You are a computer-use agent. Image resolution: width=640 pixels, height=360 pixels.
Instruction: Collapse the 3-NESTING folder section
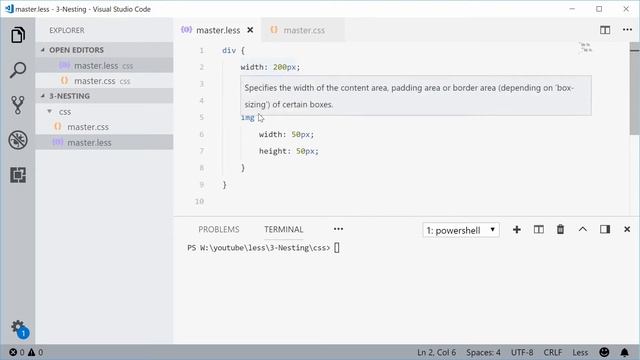click(104, 96)
